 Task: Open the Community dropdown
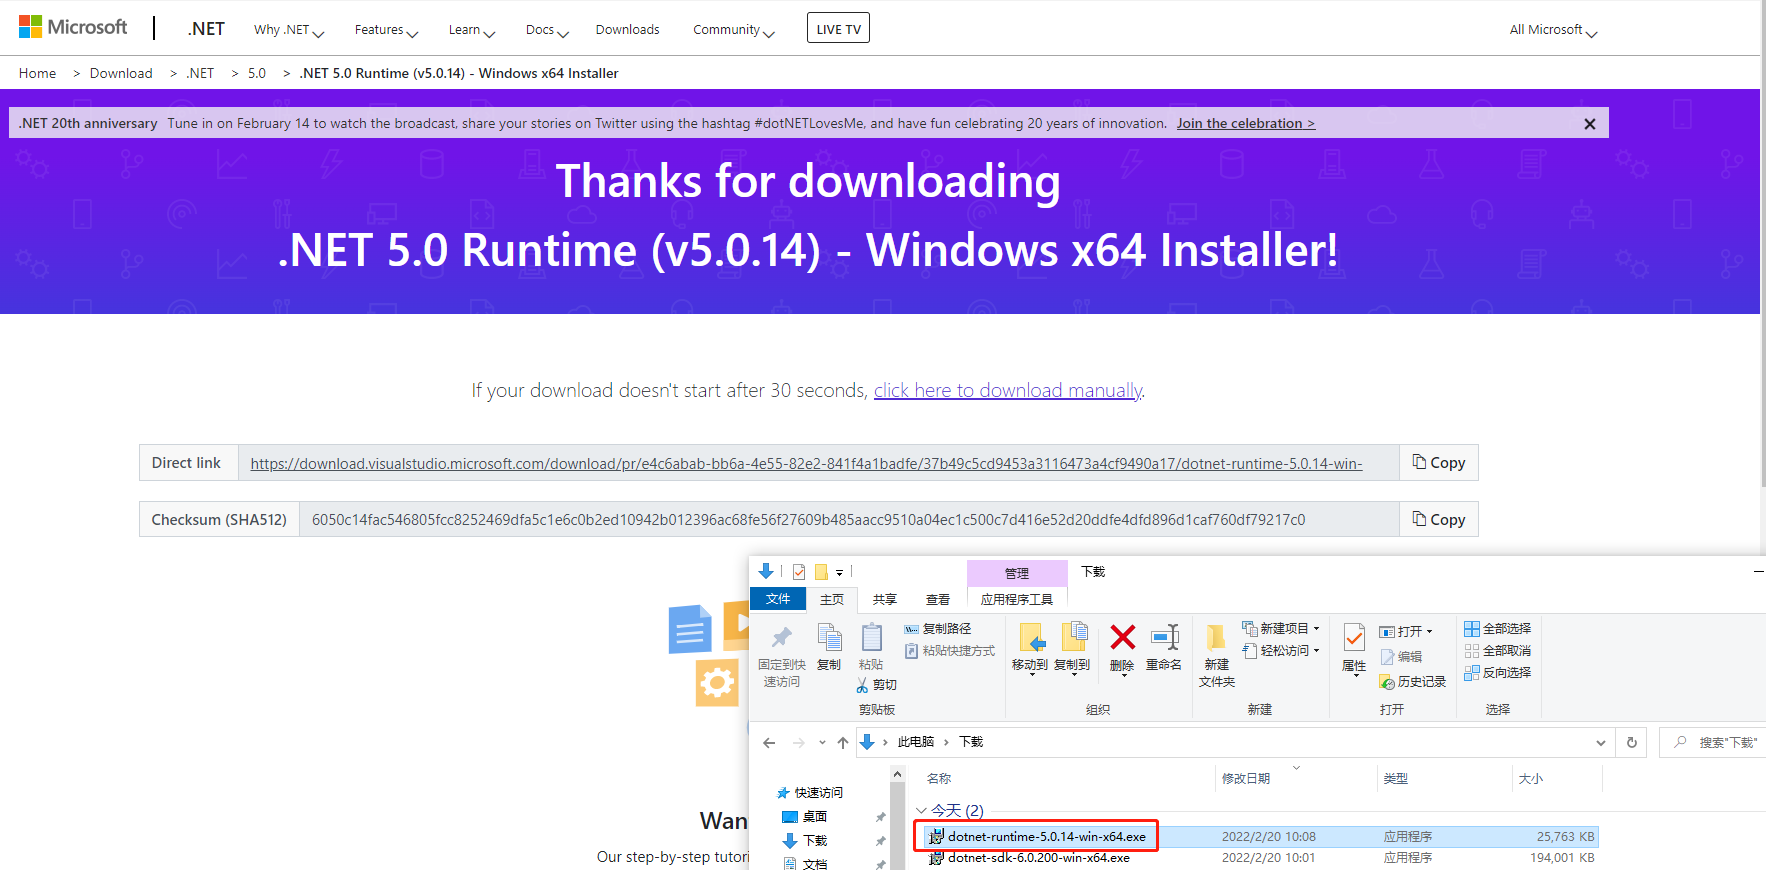tap(734, 30)
